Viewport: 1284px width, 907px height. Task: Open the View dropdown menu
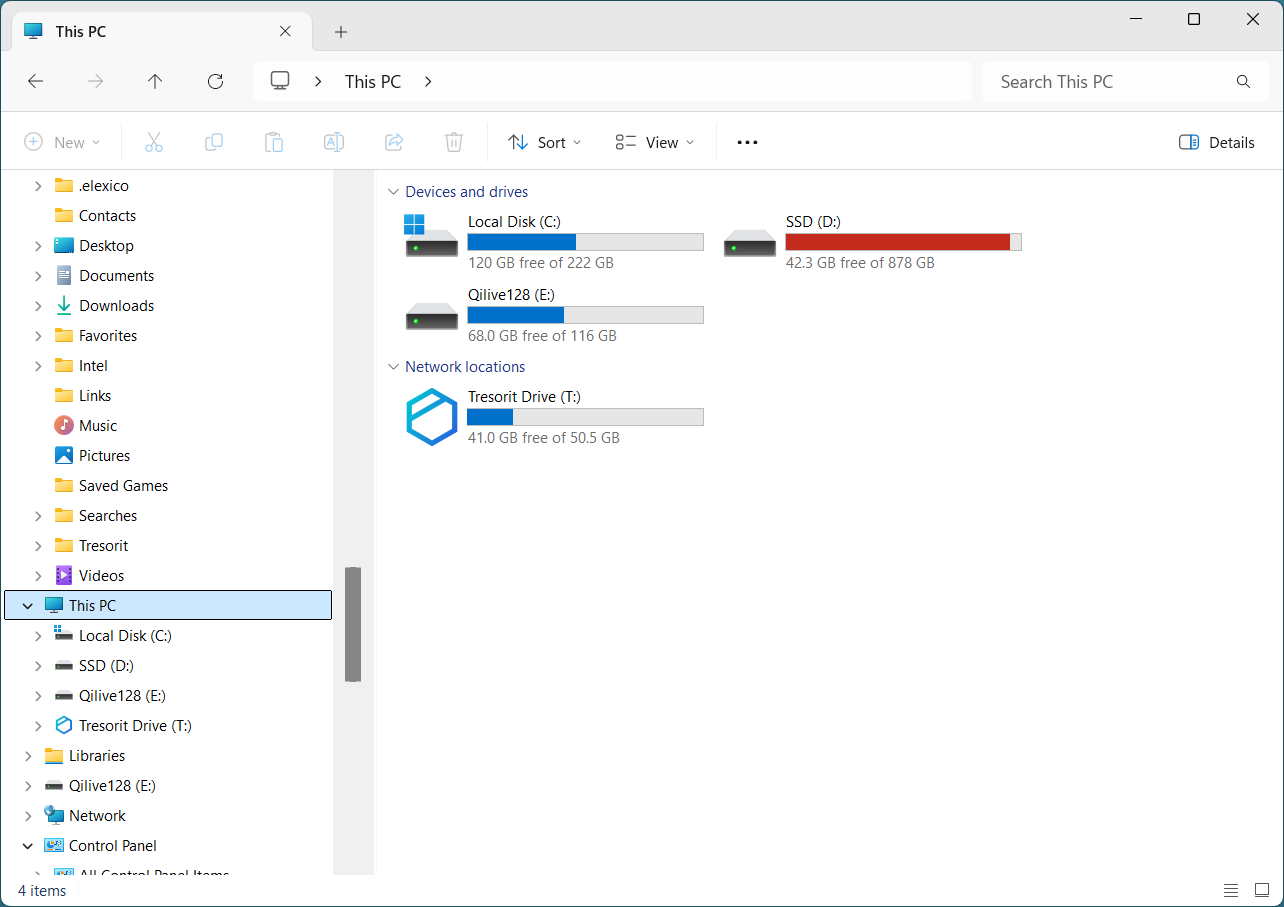[655, 142]
